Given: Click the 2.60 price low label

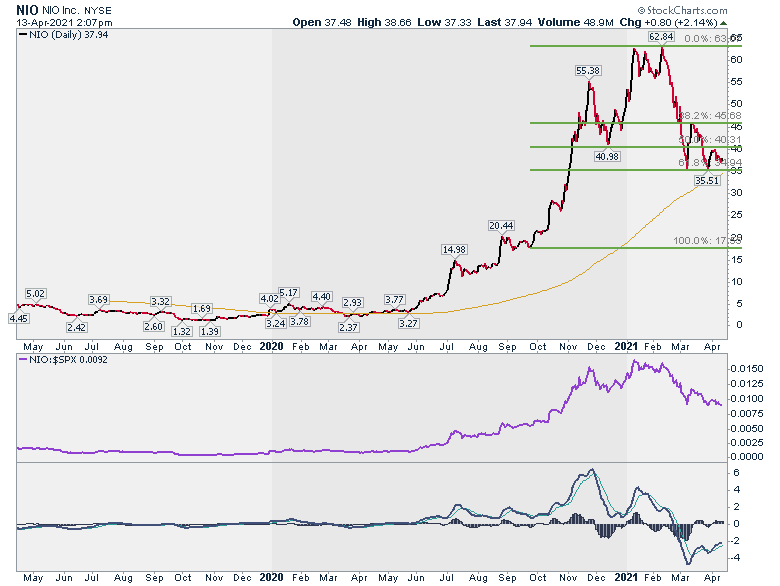Looking at the screenshot, I should click(153, 326).
